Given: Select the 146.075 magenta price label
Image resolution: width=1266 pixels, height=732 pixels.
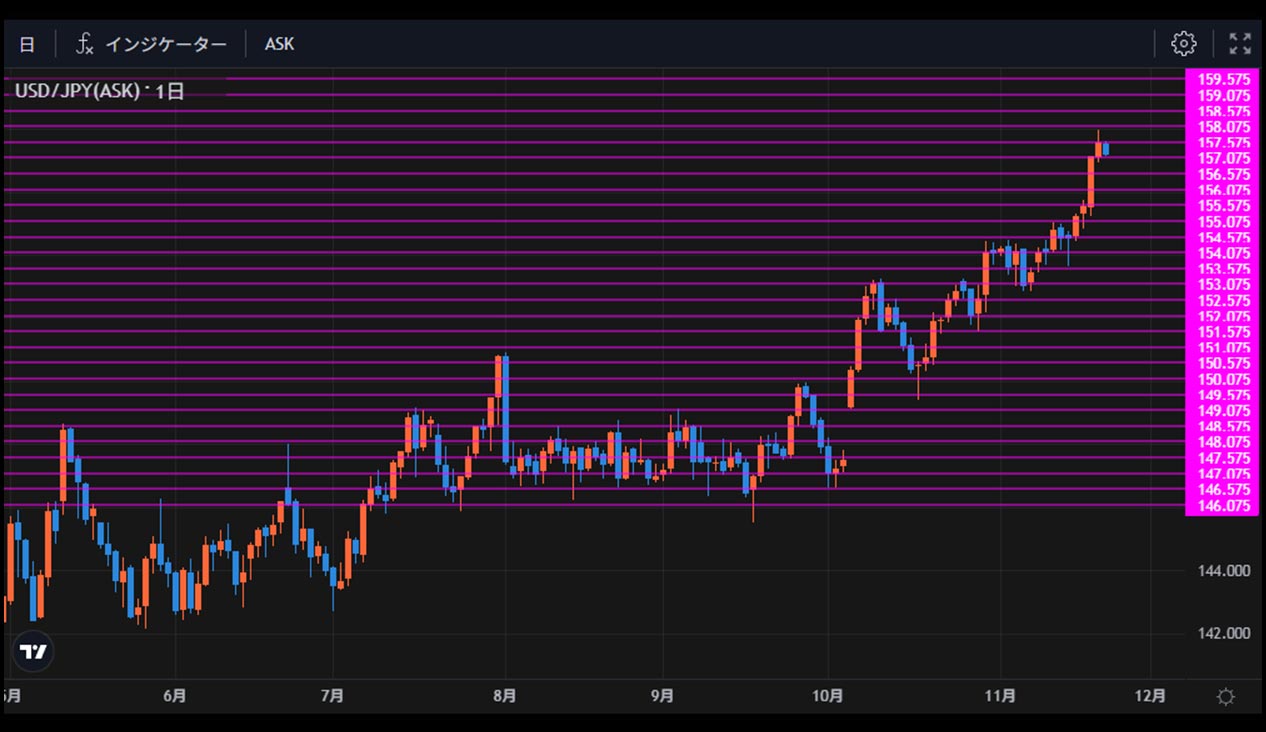Looking at the screenshot, I should (x=1223, y=506).
